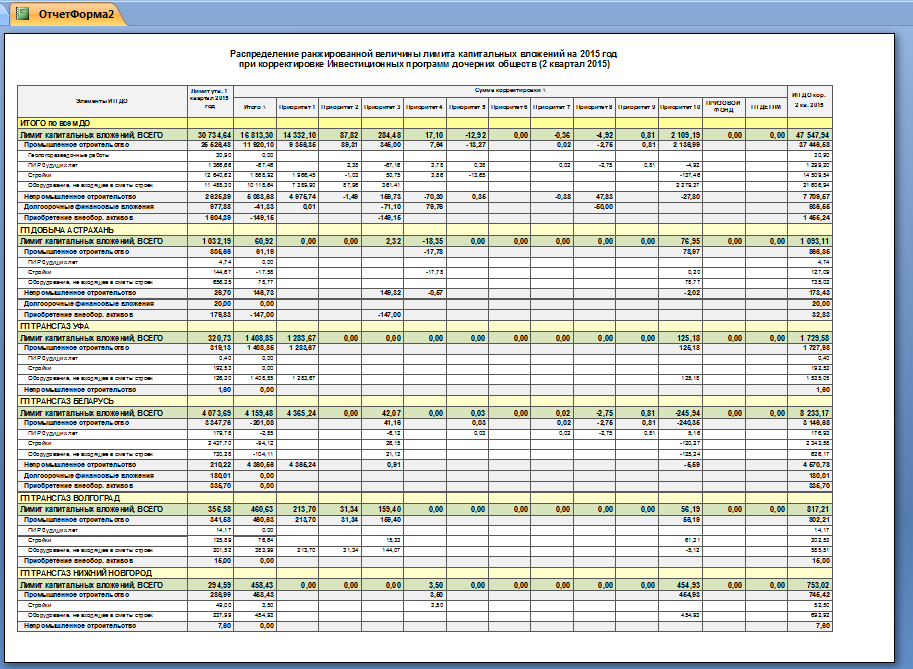Click the value 4 159,48

pos(259,413)
